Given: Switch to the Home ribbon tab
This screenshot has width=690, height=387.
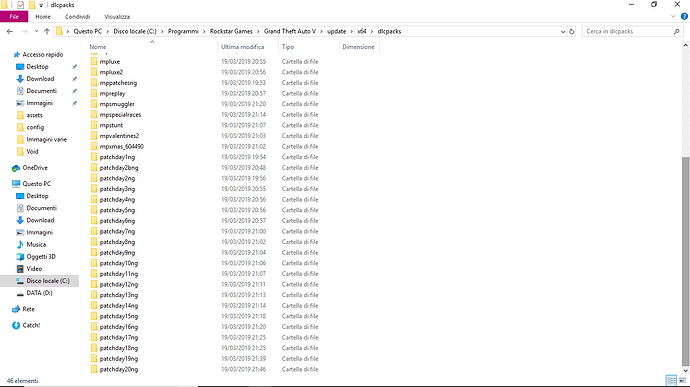Looking at the screenshot, I should point(43,17).
